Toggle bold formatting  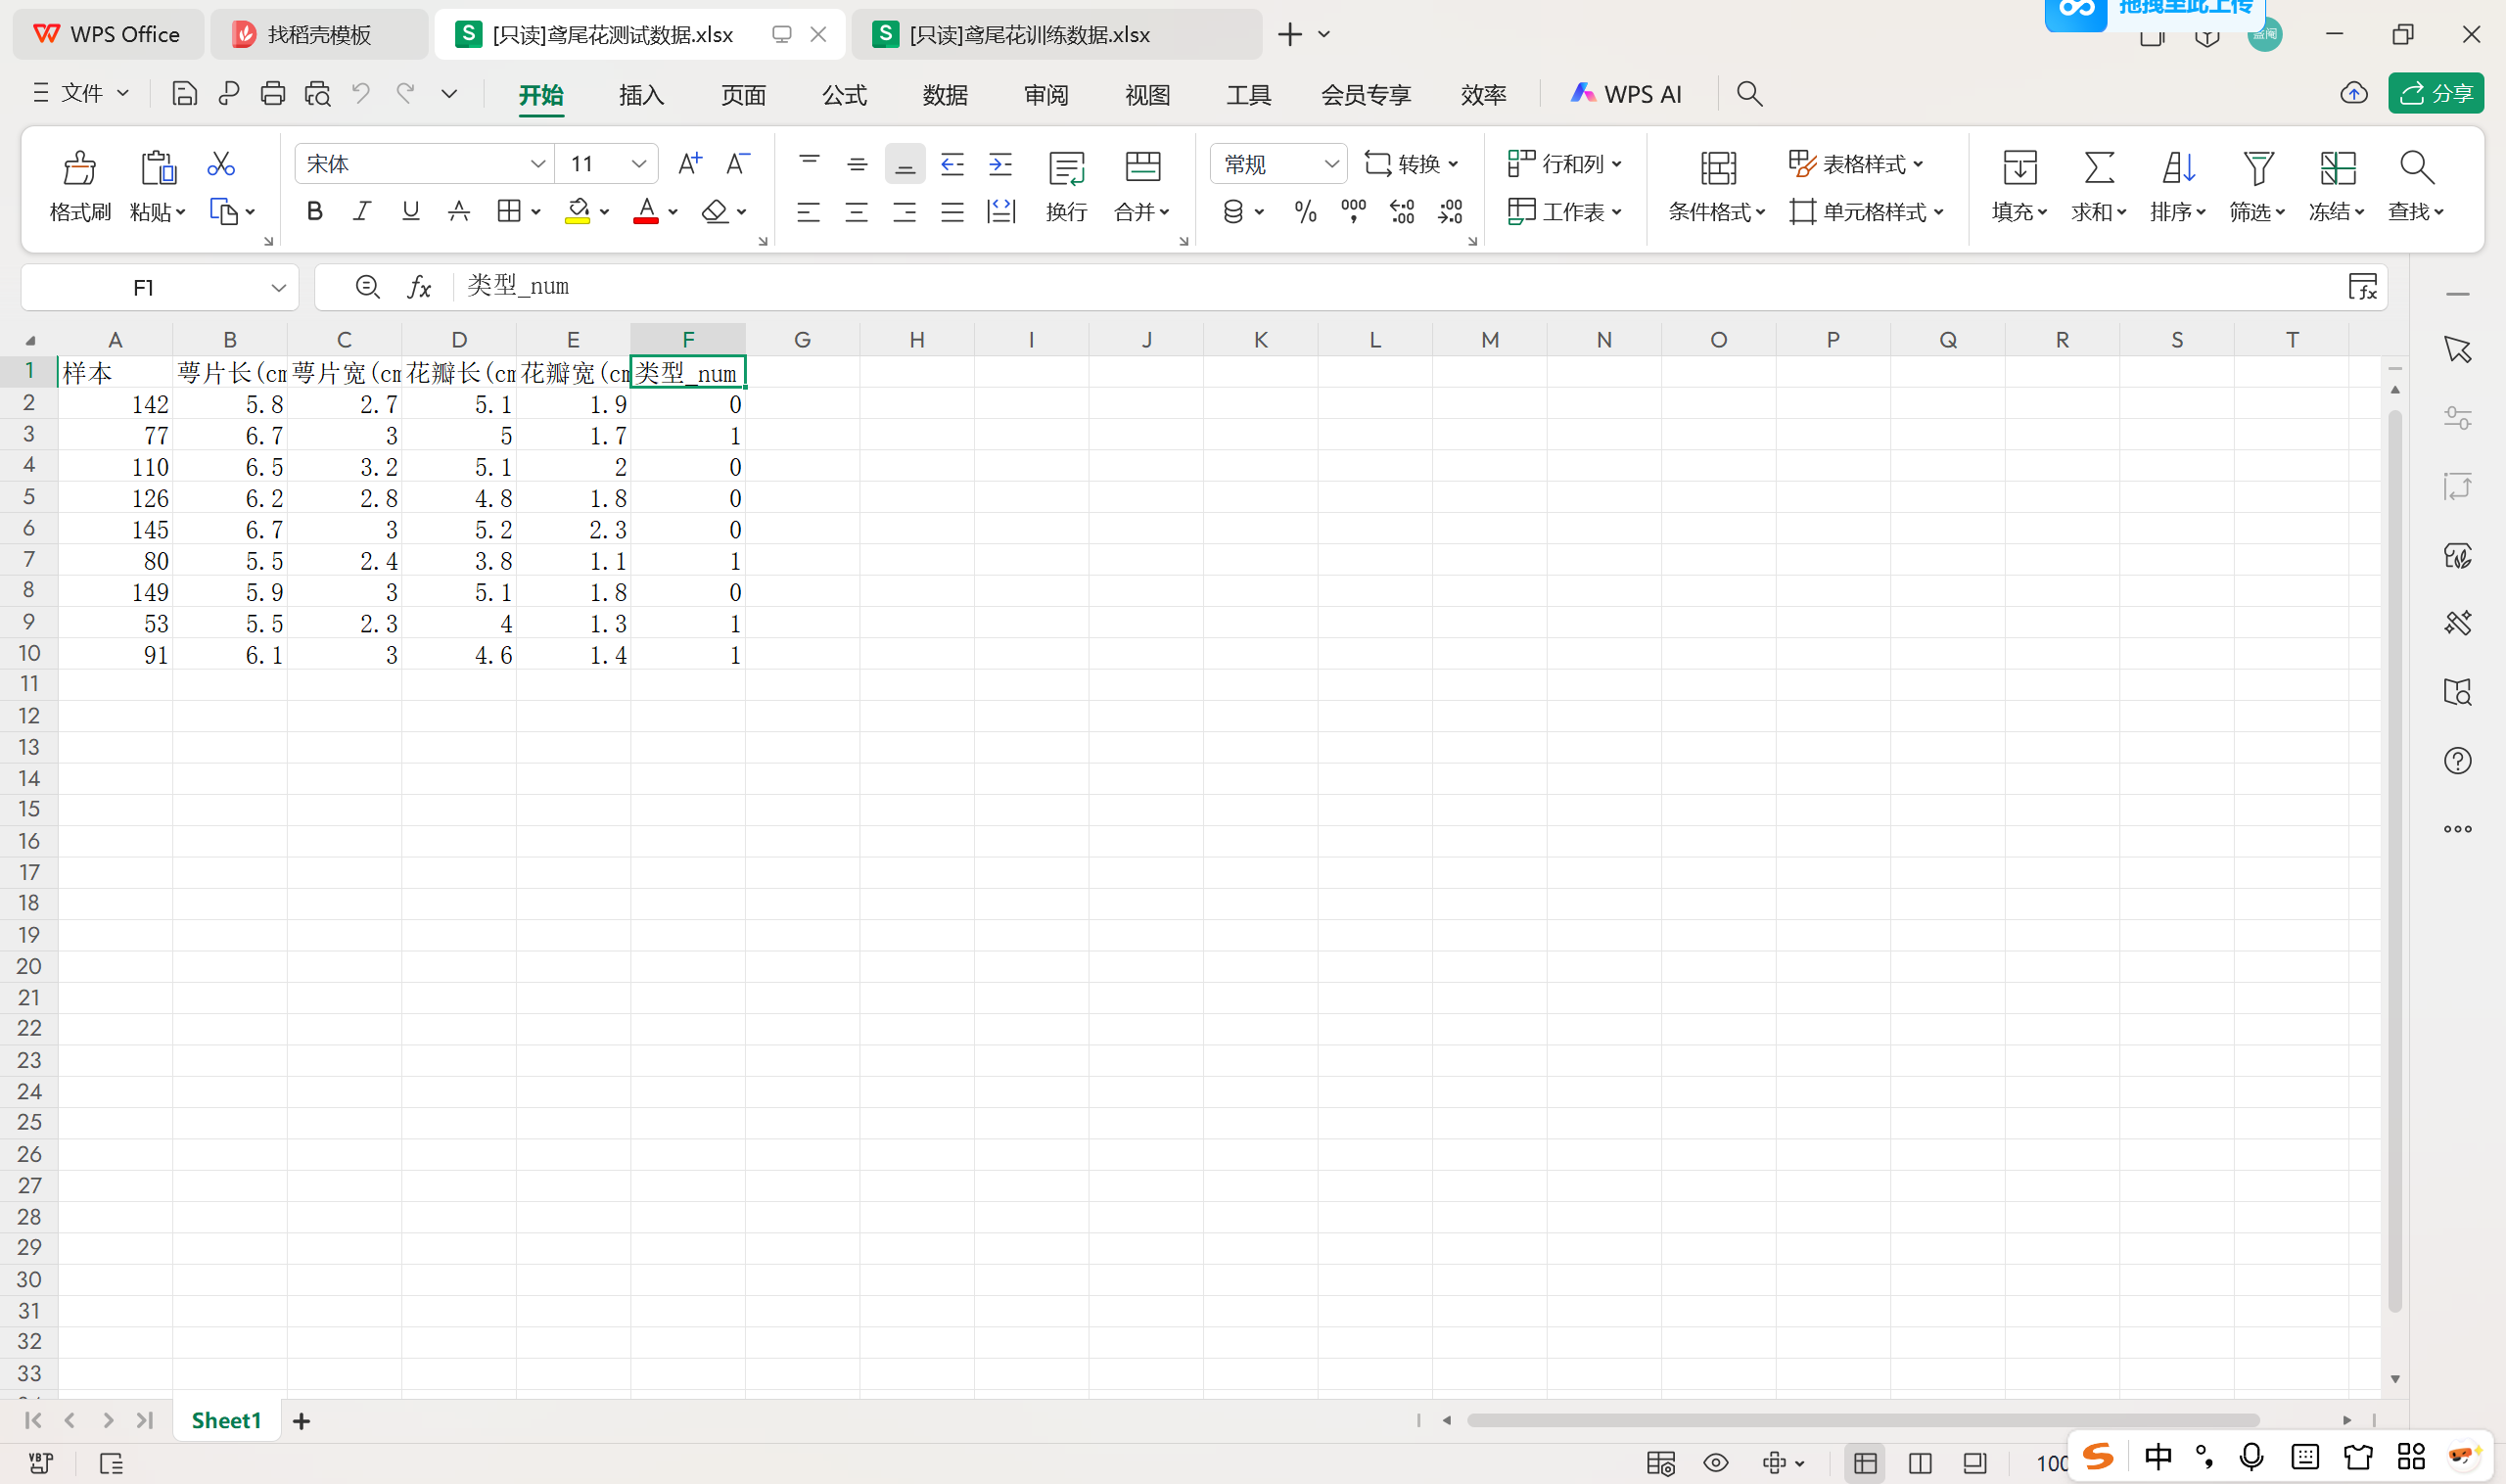[x=314, y=212]
